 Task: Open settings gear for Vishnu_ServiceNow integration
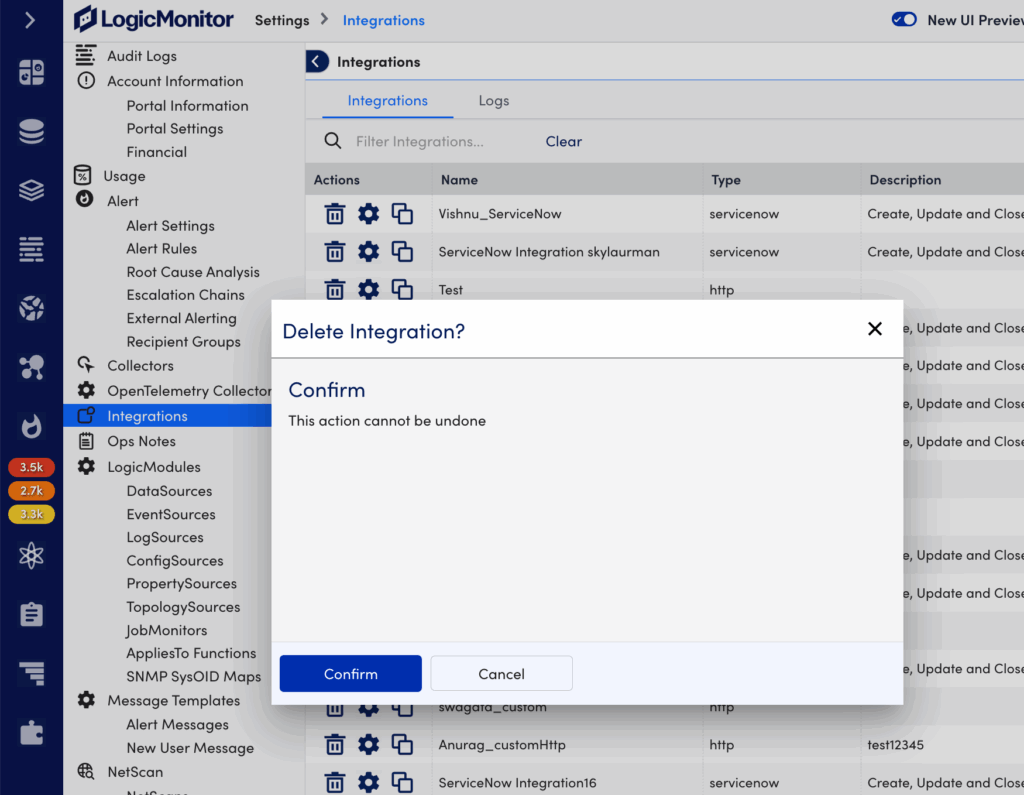[369, 214]
